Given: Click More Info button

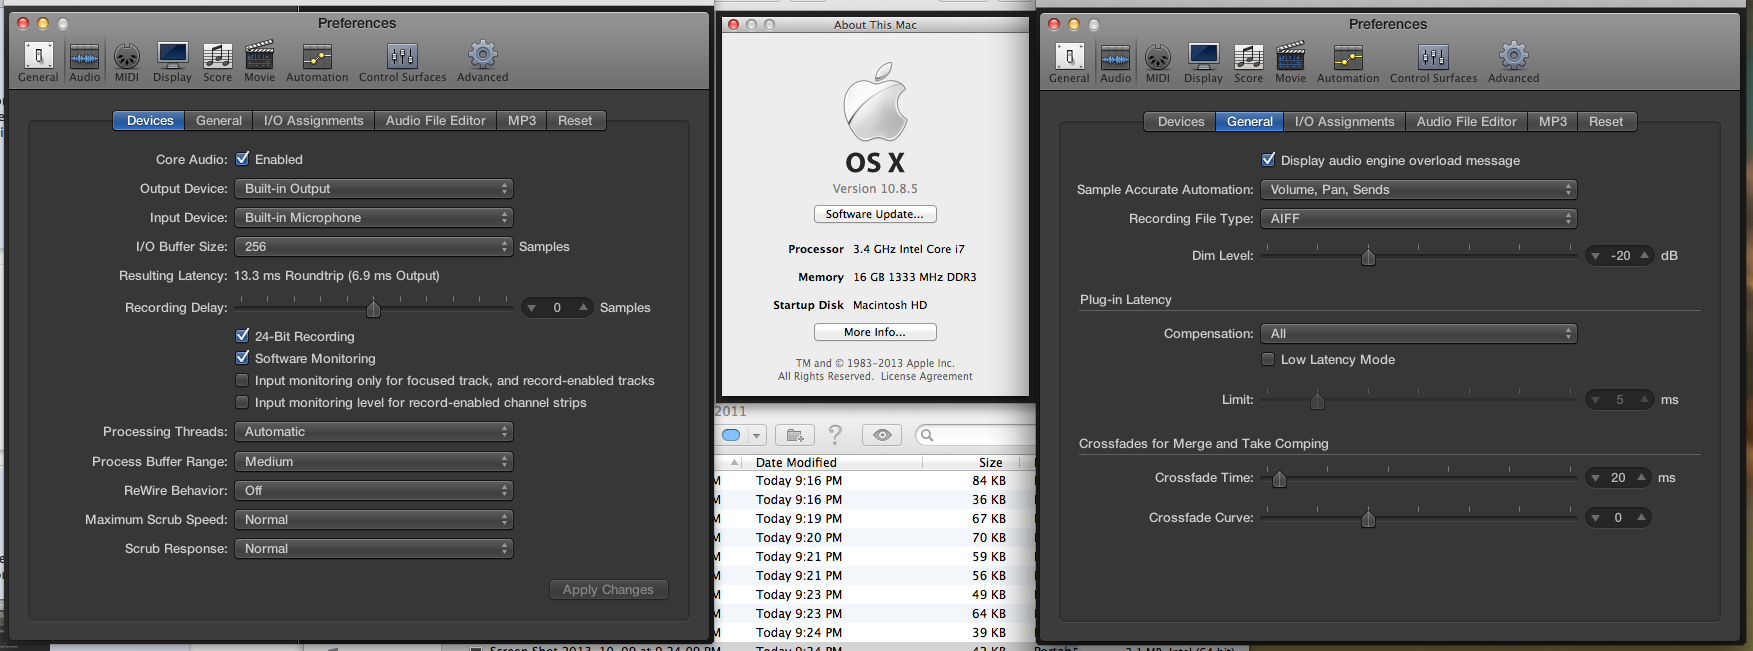Looking at the screenshot, I should 875,332.
